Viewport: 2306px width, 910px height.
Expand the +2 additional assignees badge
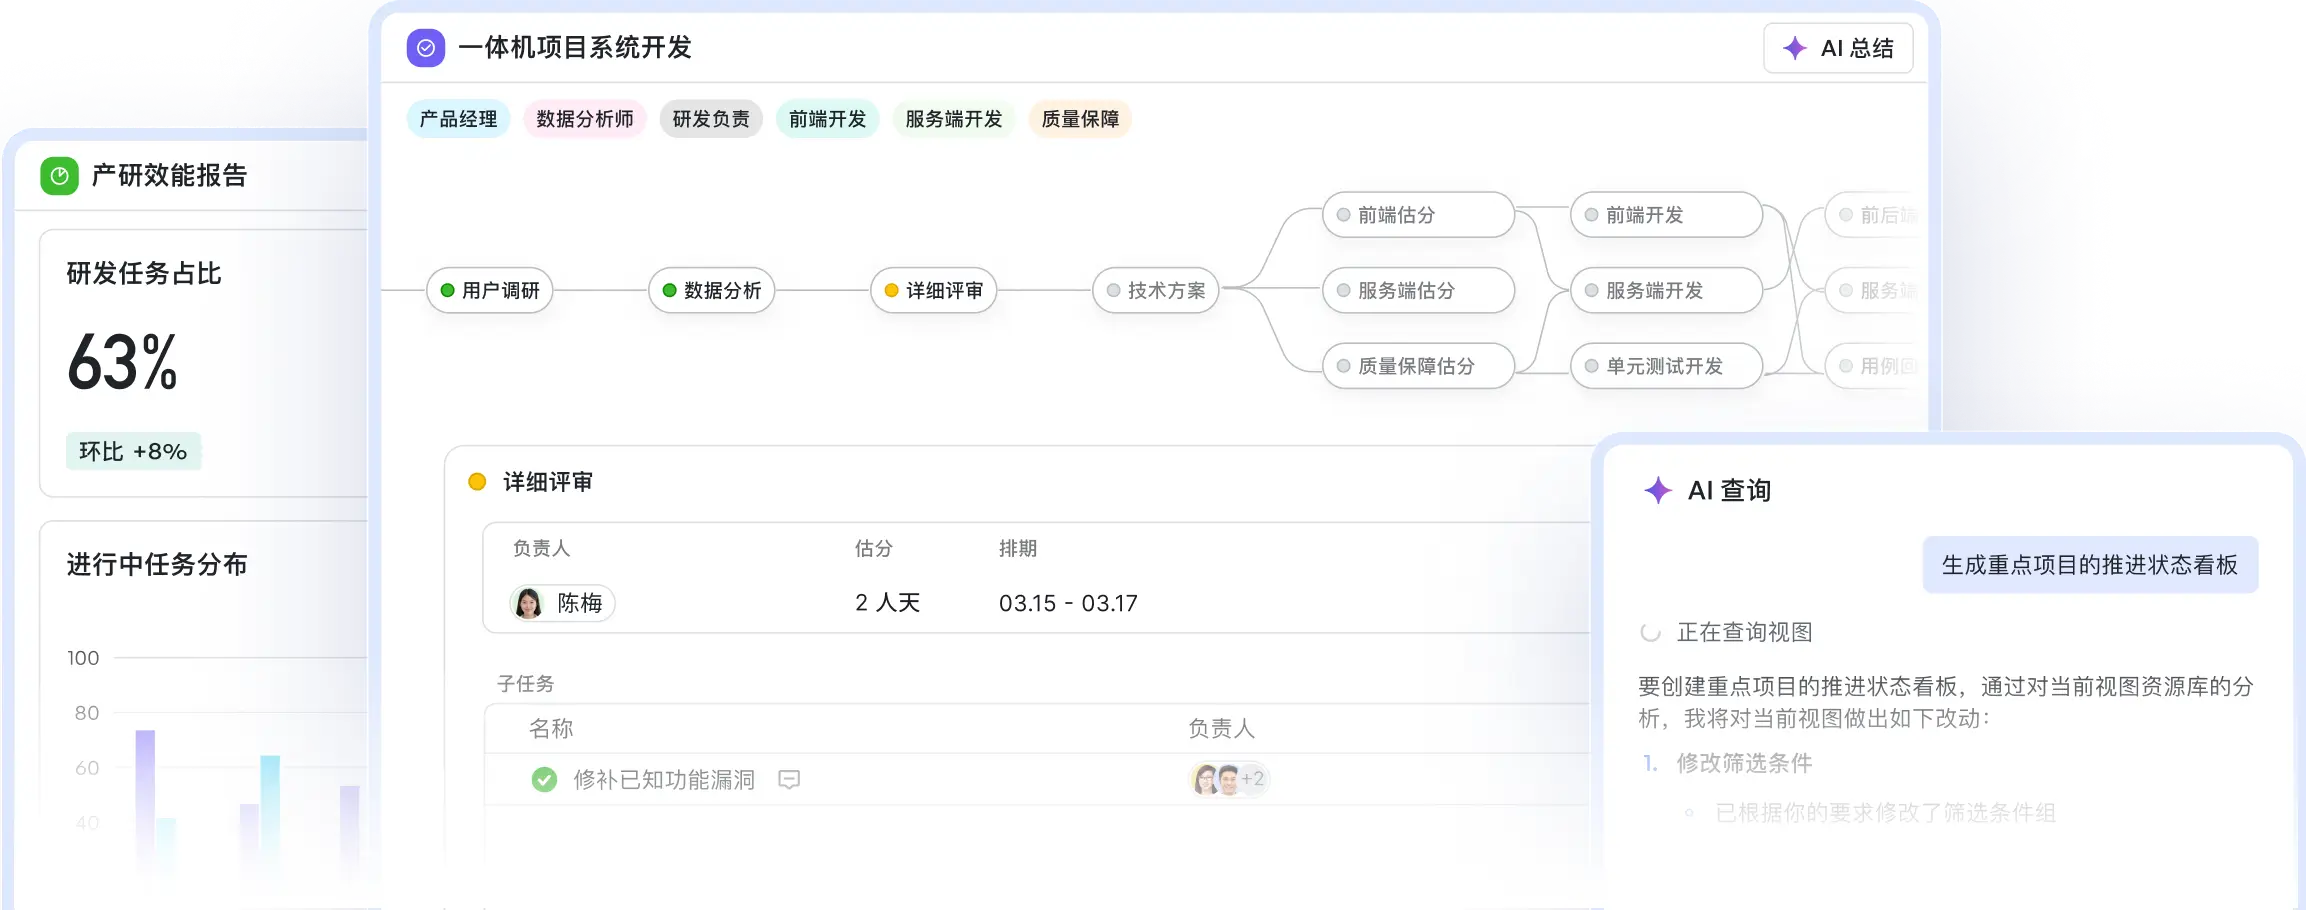1253,779
